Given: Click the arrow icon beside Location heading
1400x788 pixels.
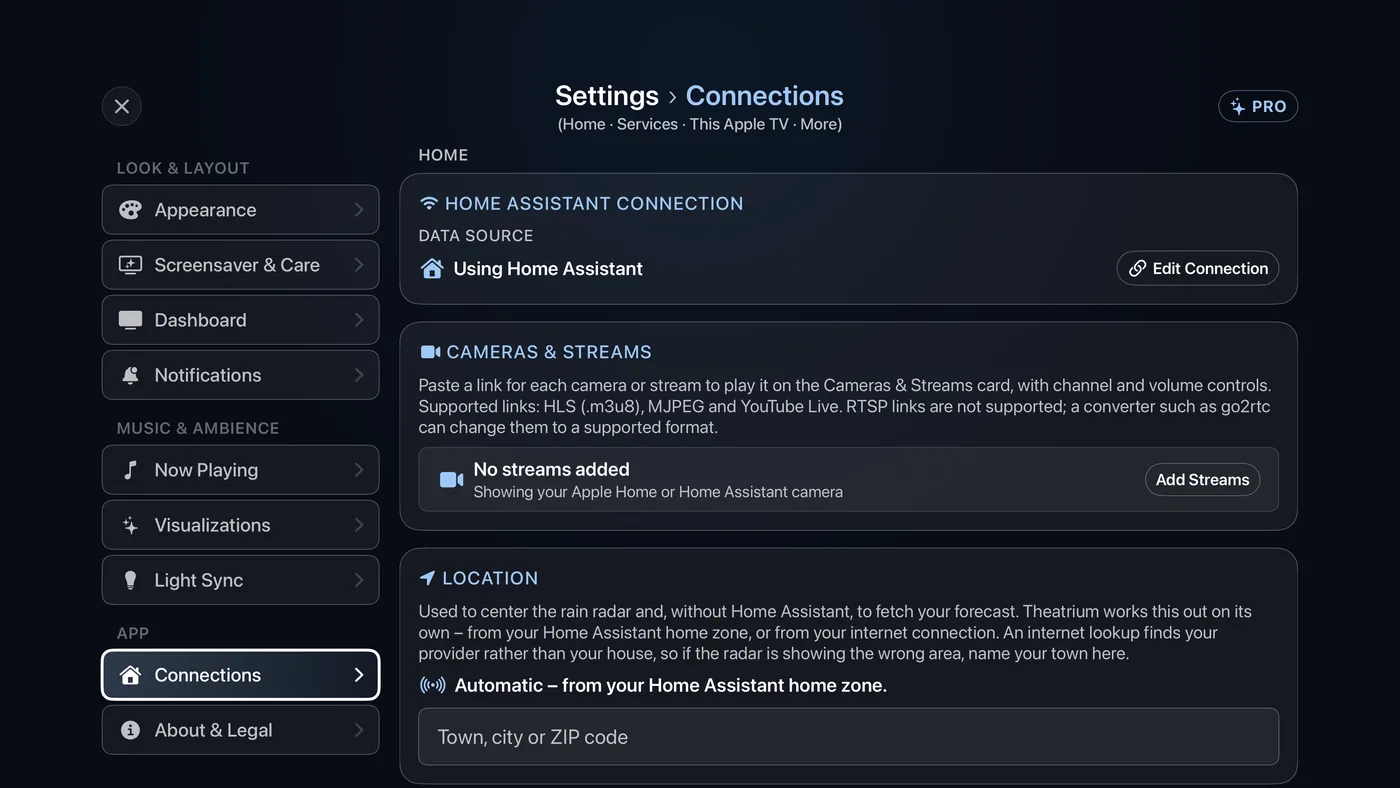Looking at the screenshot, I should pos(427,578).
